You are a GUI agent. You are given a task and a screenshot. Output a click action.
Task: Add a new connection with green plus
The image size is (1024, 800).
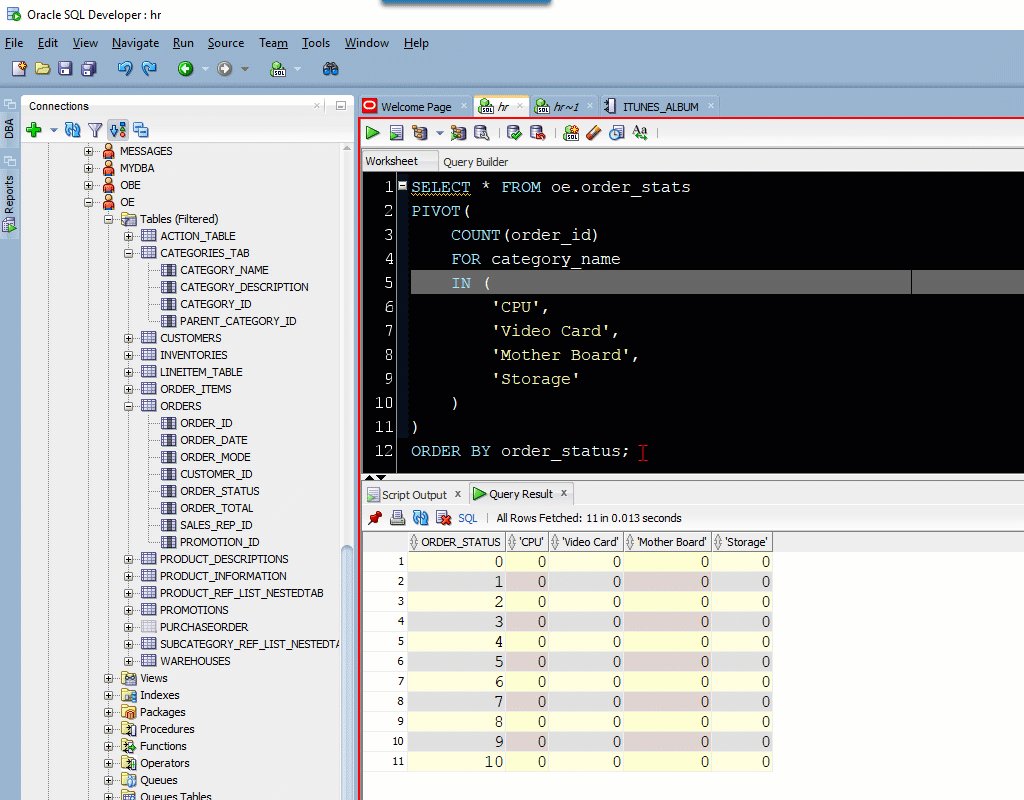[34, 130]
